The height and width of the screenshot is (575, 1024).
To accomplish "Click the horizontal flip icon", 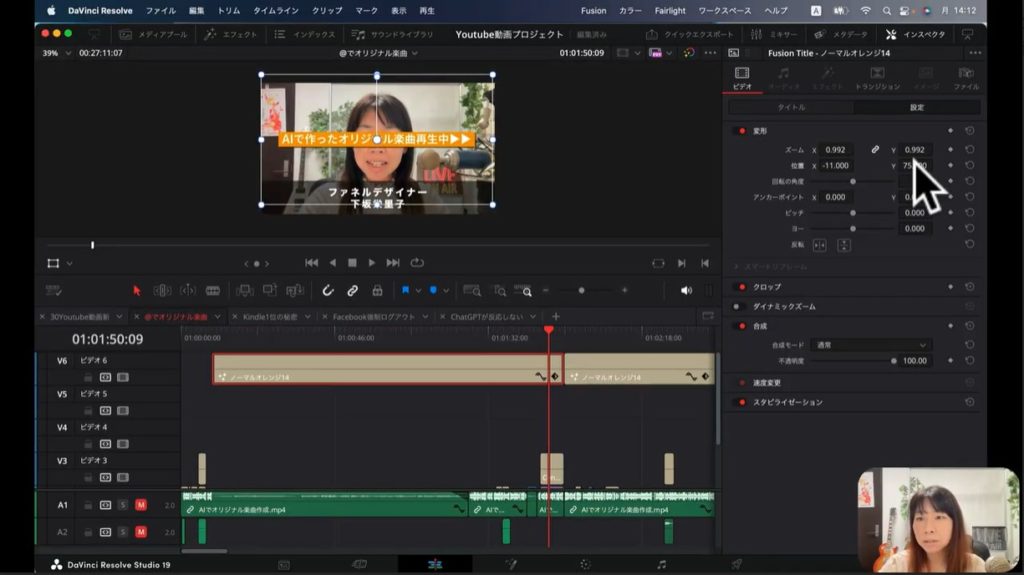I will click(x=819, y=244).
